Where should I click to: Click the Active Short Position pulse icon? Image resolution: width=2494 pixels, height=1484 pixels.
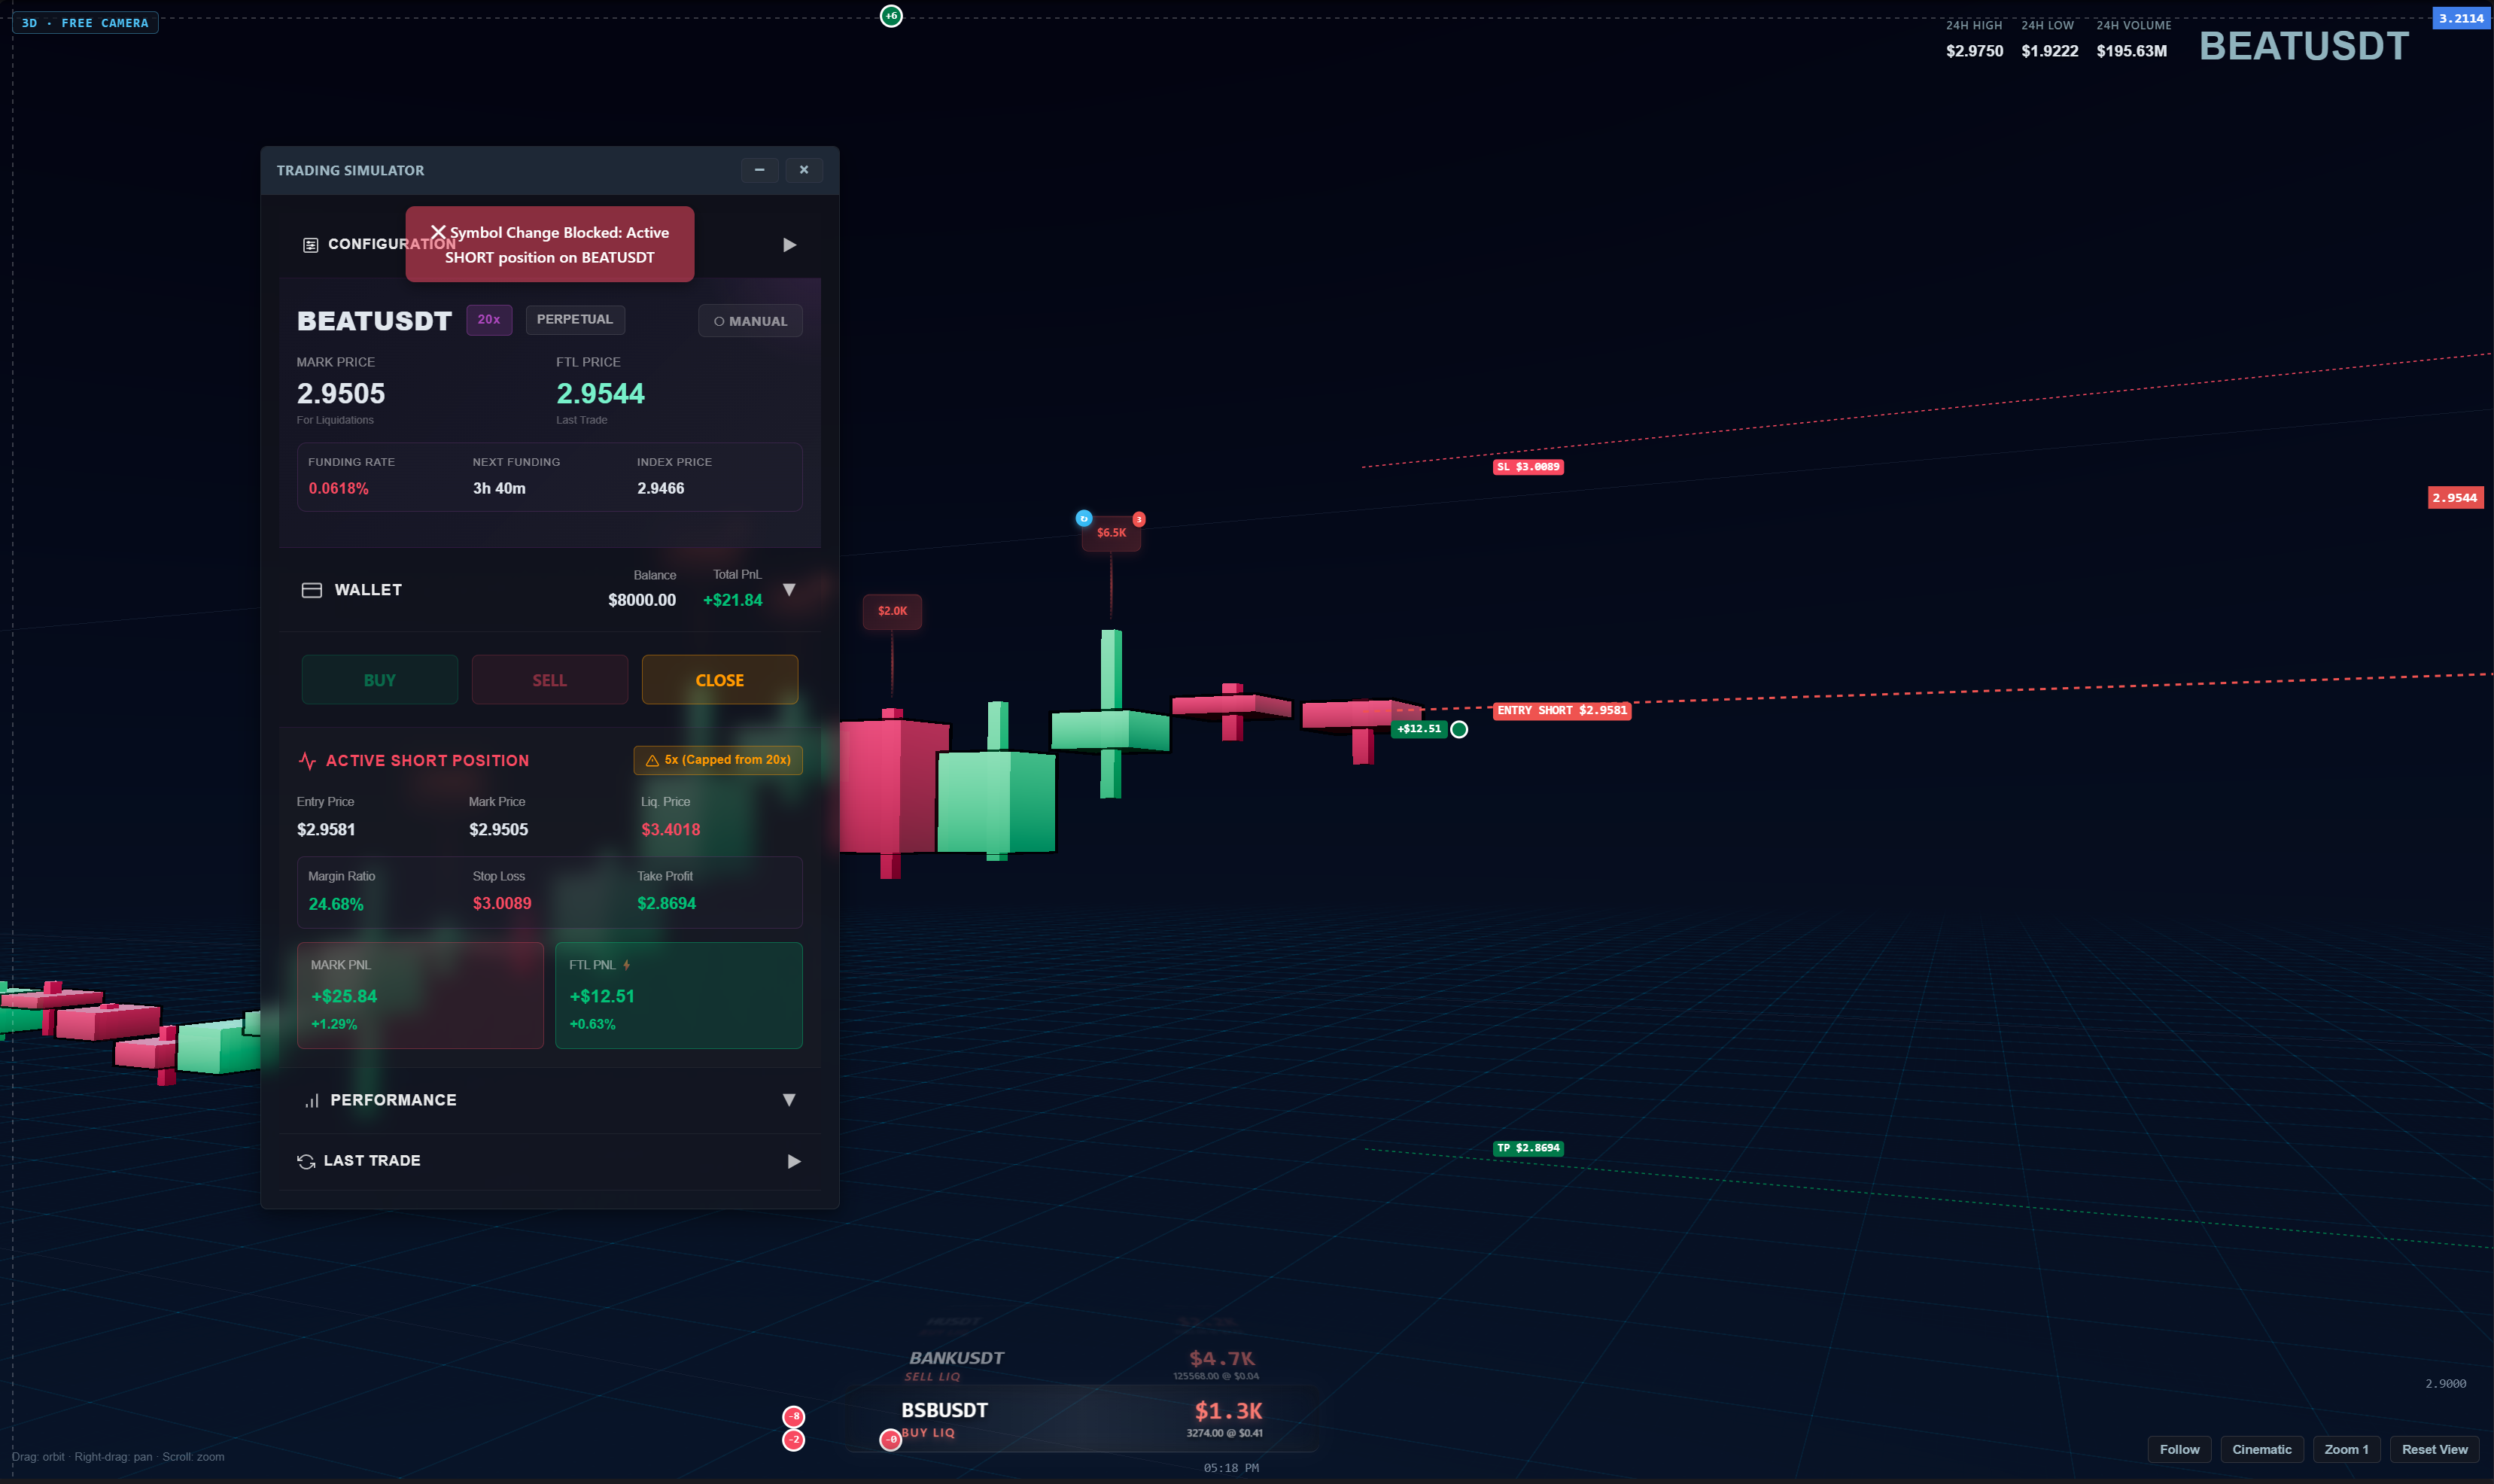pos(307,761)
